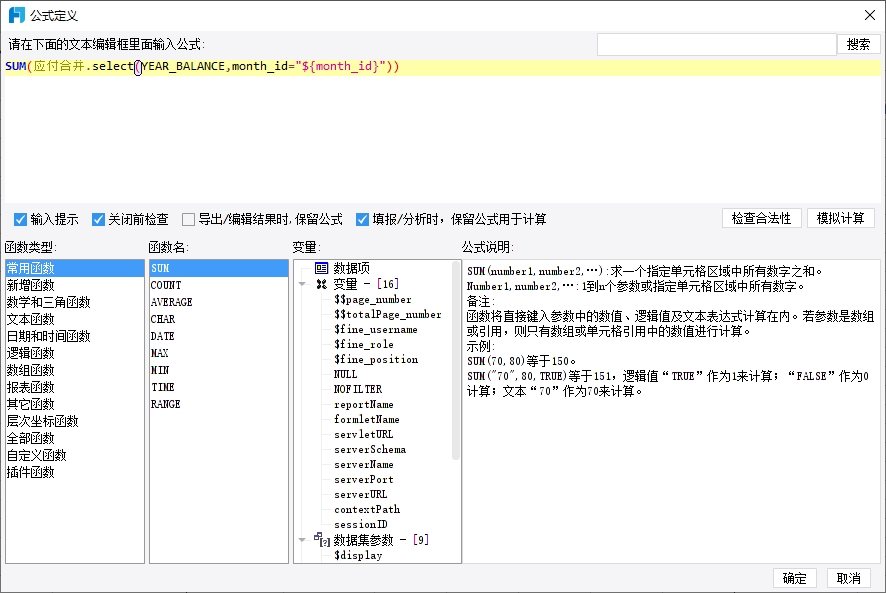886x593 pixels.
Task: Click 检查合法性 button
Action: (x=761, y=218)
